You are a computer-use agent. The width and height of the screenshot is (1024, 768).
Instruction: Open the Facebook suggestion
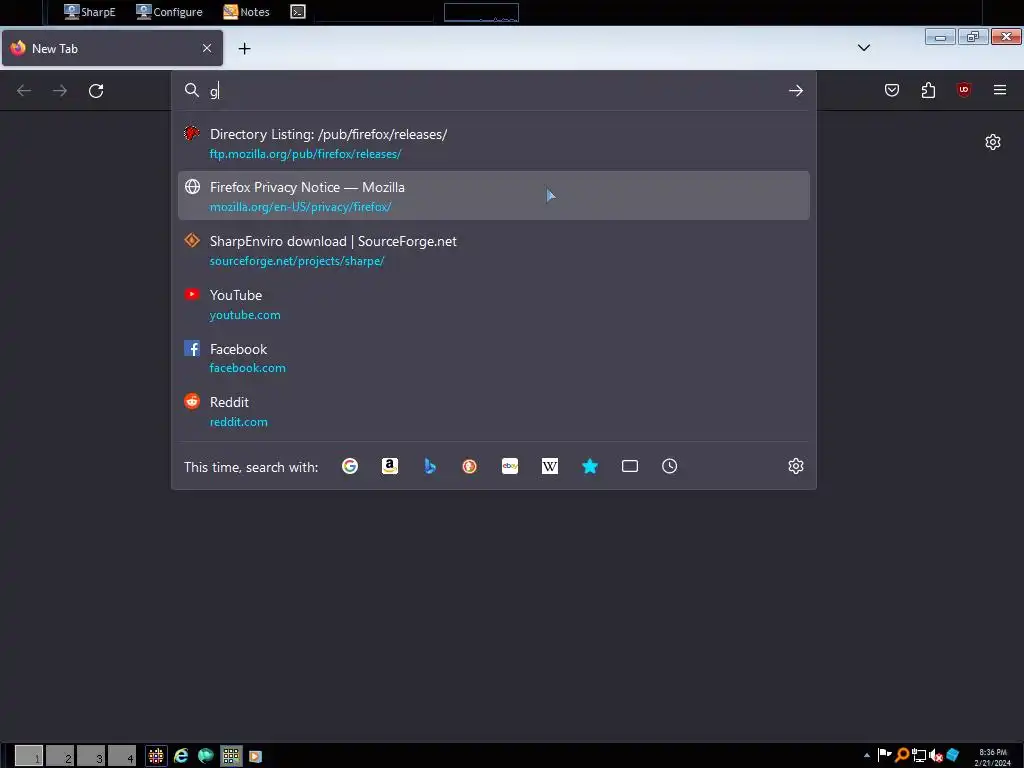494,357
